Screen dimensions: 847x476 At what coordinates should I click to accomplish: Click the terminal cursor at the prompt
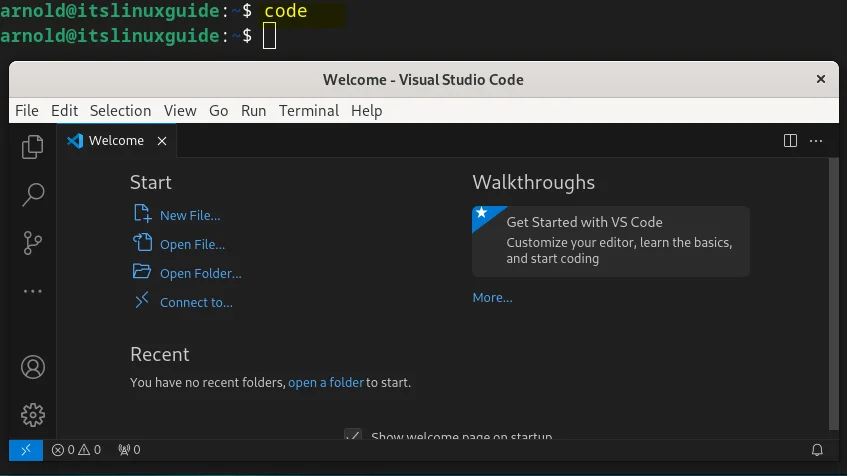(270, 36)
